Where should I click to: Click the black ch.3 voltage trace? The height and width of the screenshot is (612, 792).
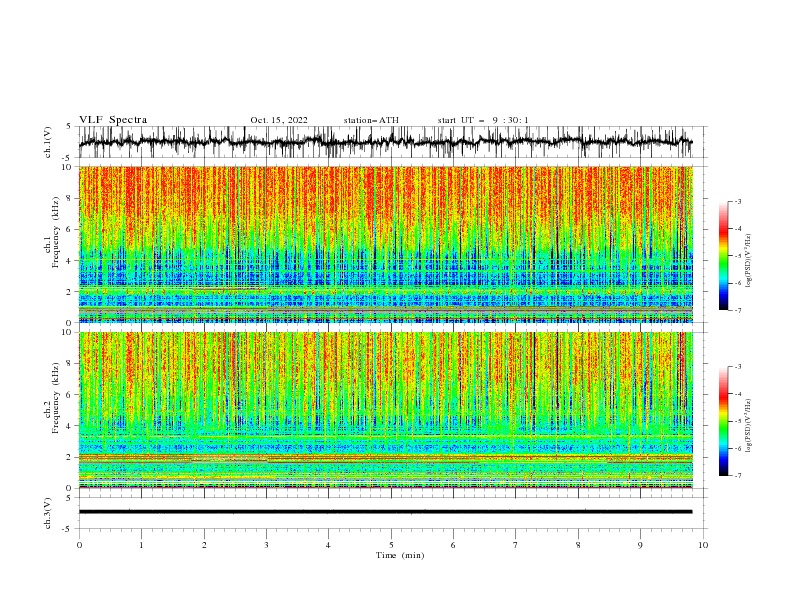pyautogui.click(x=385, y=512)
